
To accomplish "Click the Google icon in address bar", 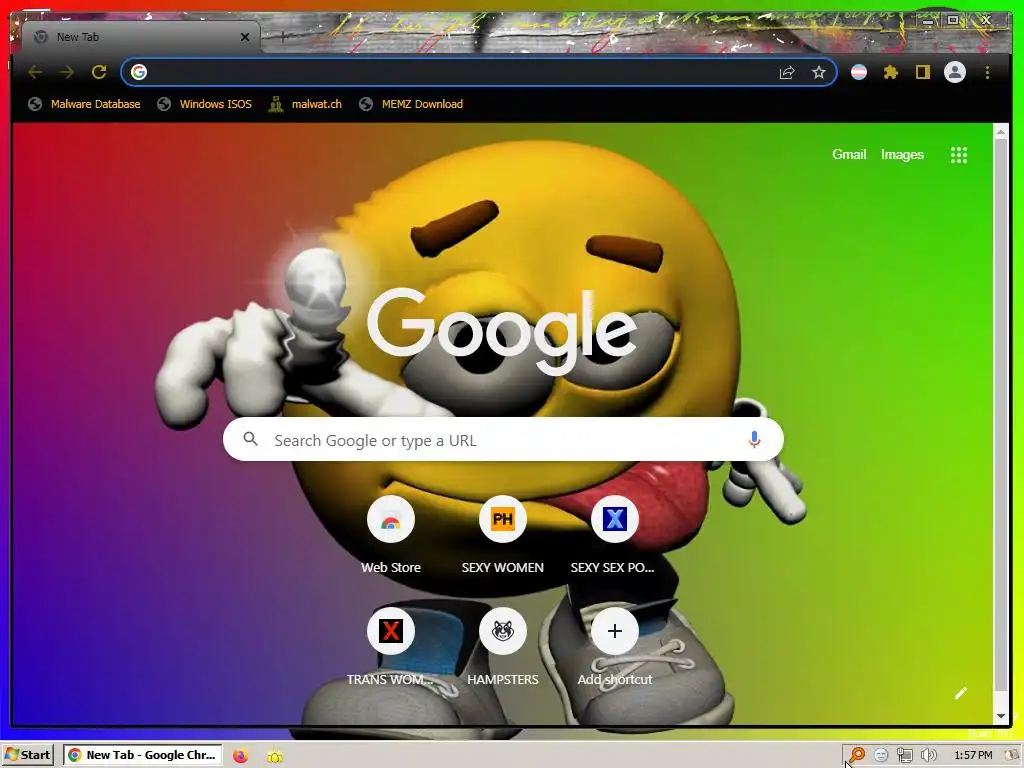I will click(x=138, y=72).
